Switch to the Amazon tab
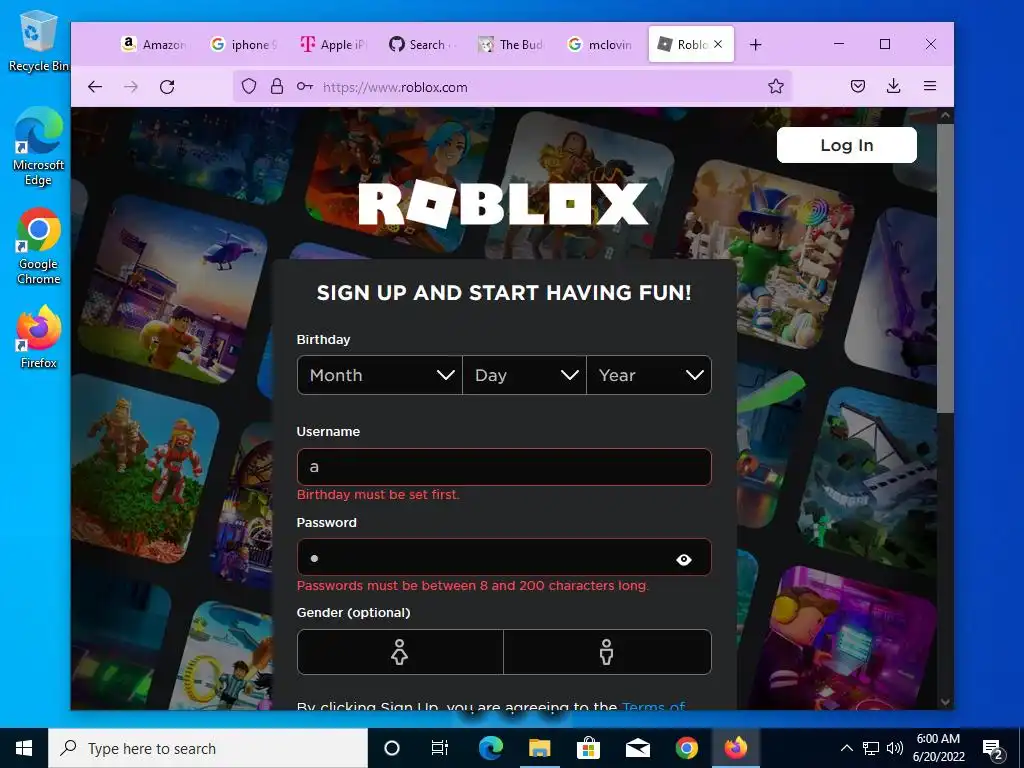Viewport: 1024px width, 768px height. pos(155,44)
